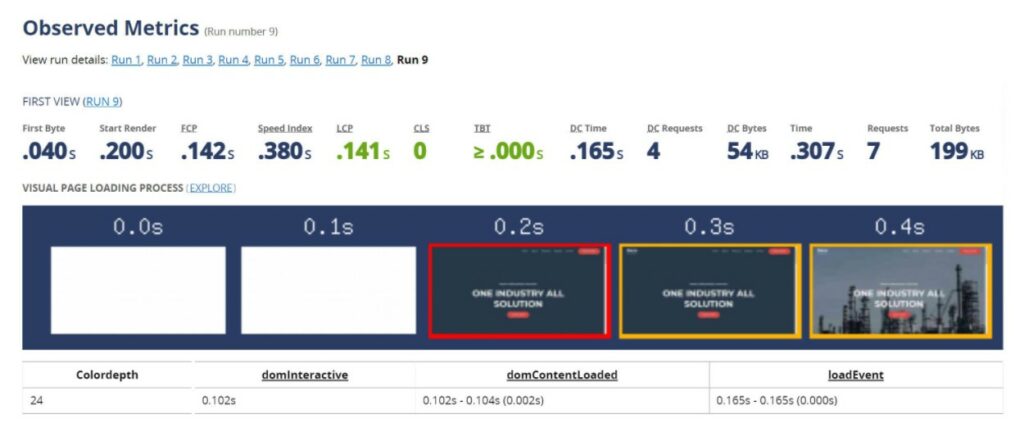Click the domContentLoaded column header
This screenshot has width=1024, height=428.
pos(562,375)
